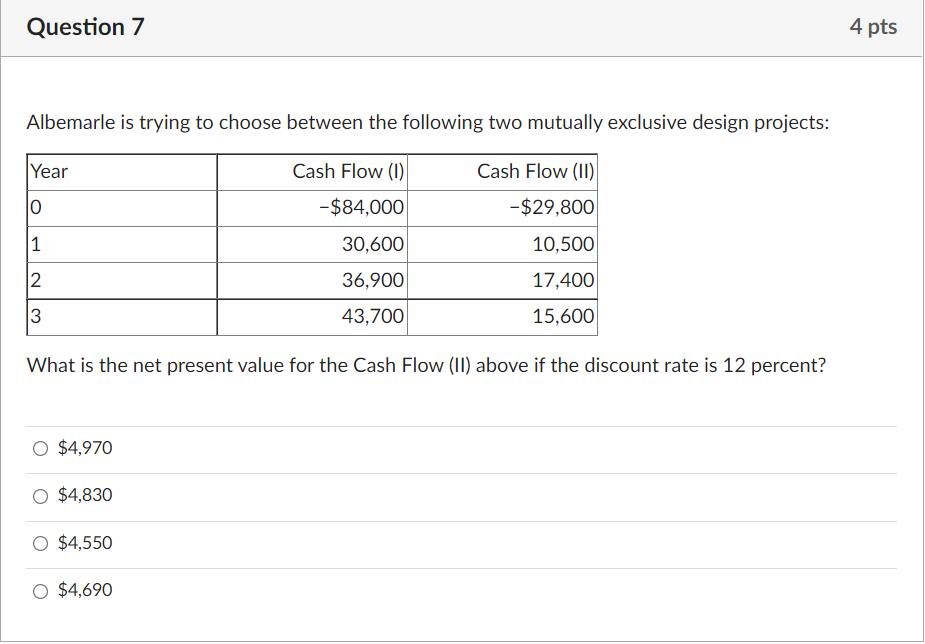Click the Year column header cell

(x=49, y=171)
